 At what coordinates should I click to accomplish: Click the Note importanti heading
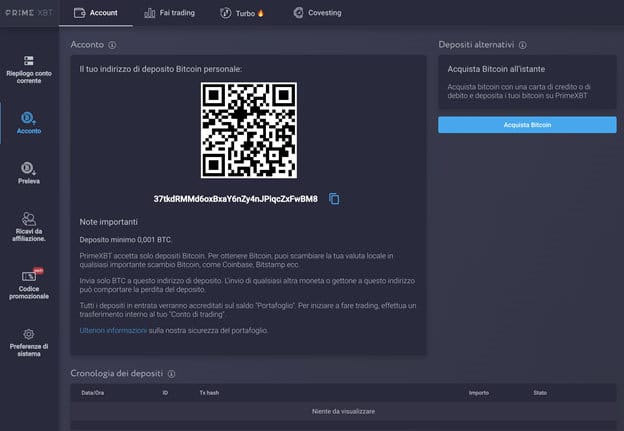(109, 222)
